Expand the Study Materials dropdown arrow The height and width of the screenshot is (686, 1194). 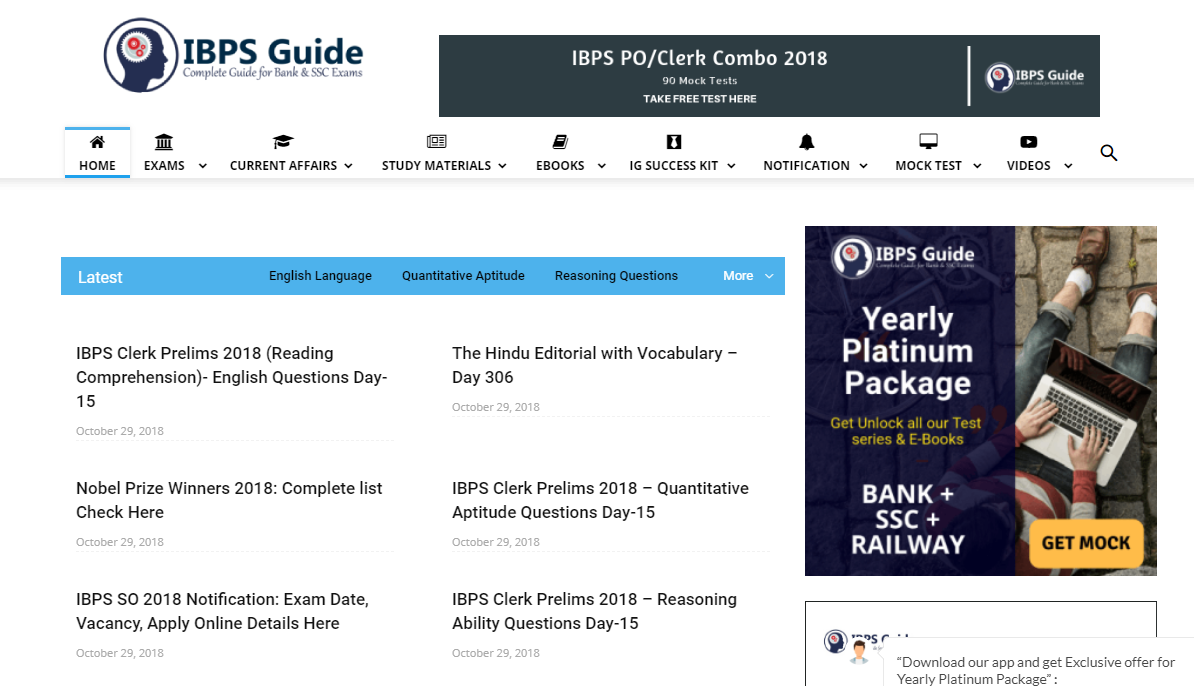[x=503, y=166]
